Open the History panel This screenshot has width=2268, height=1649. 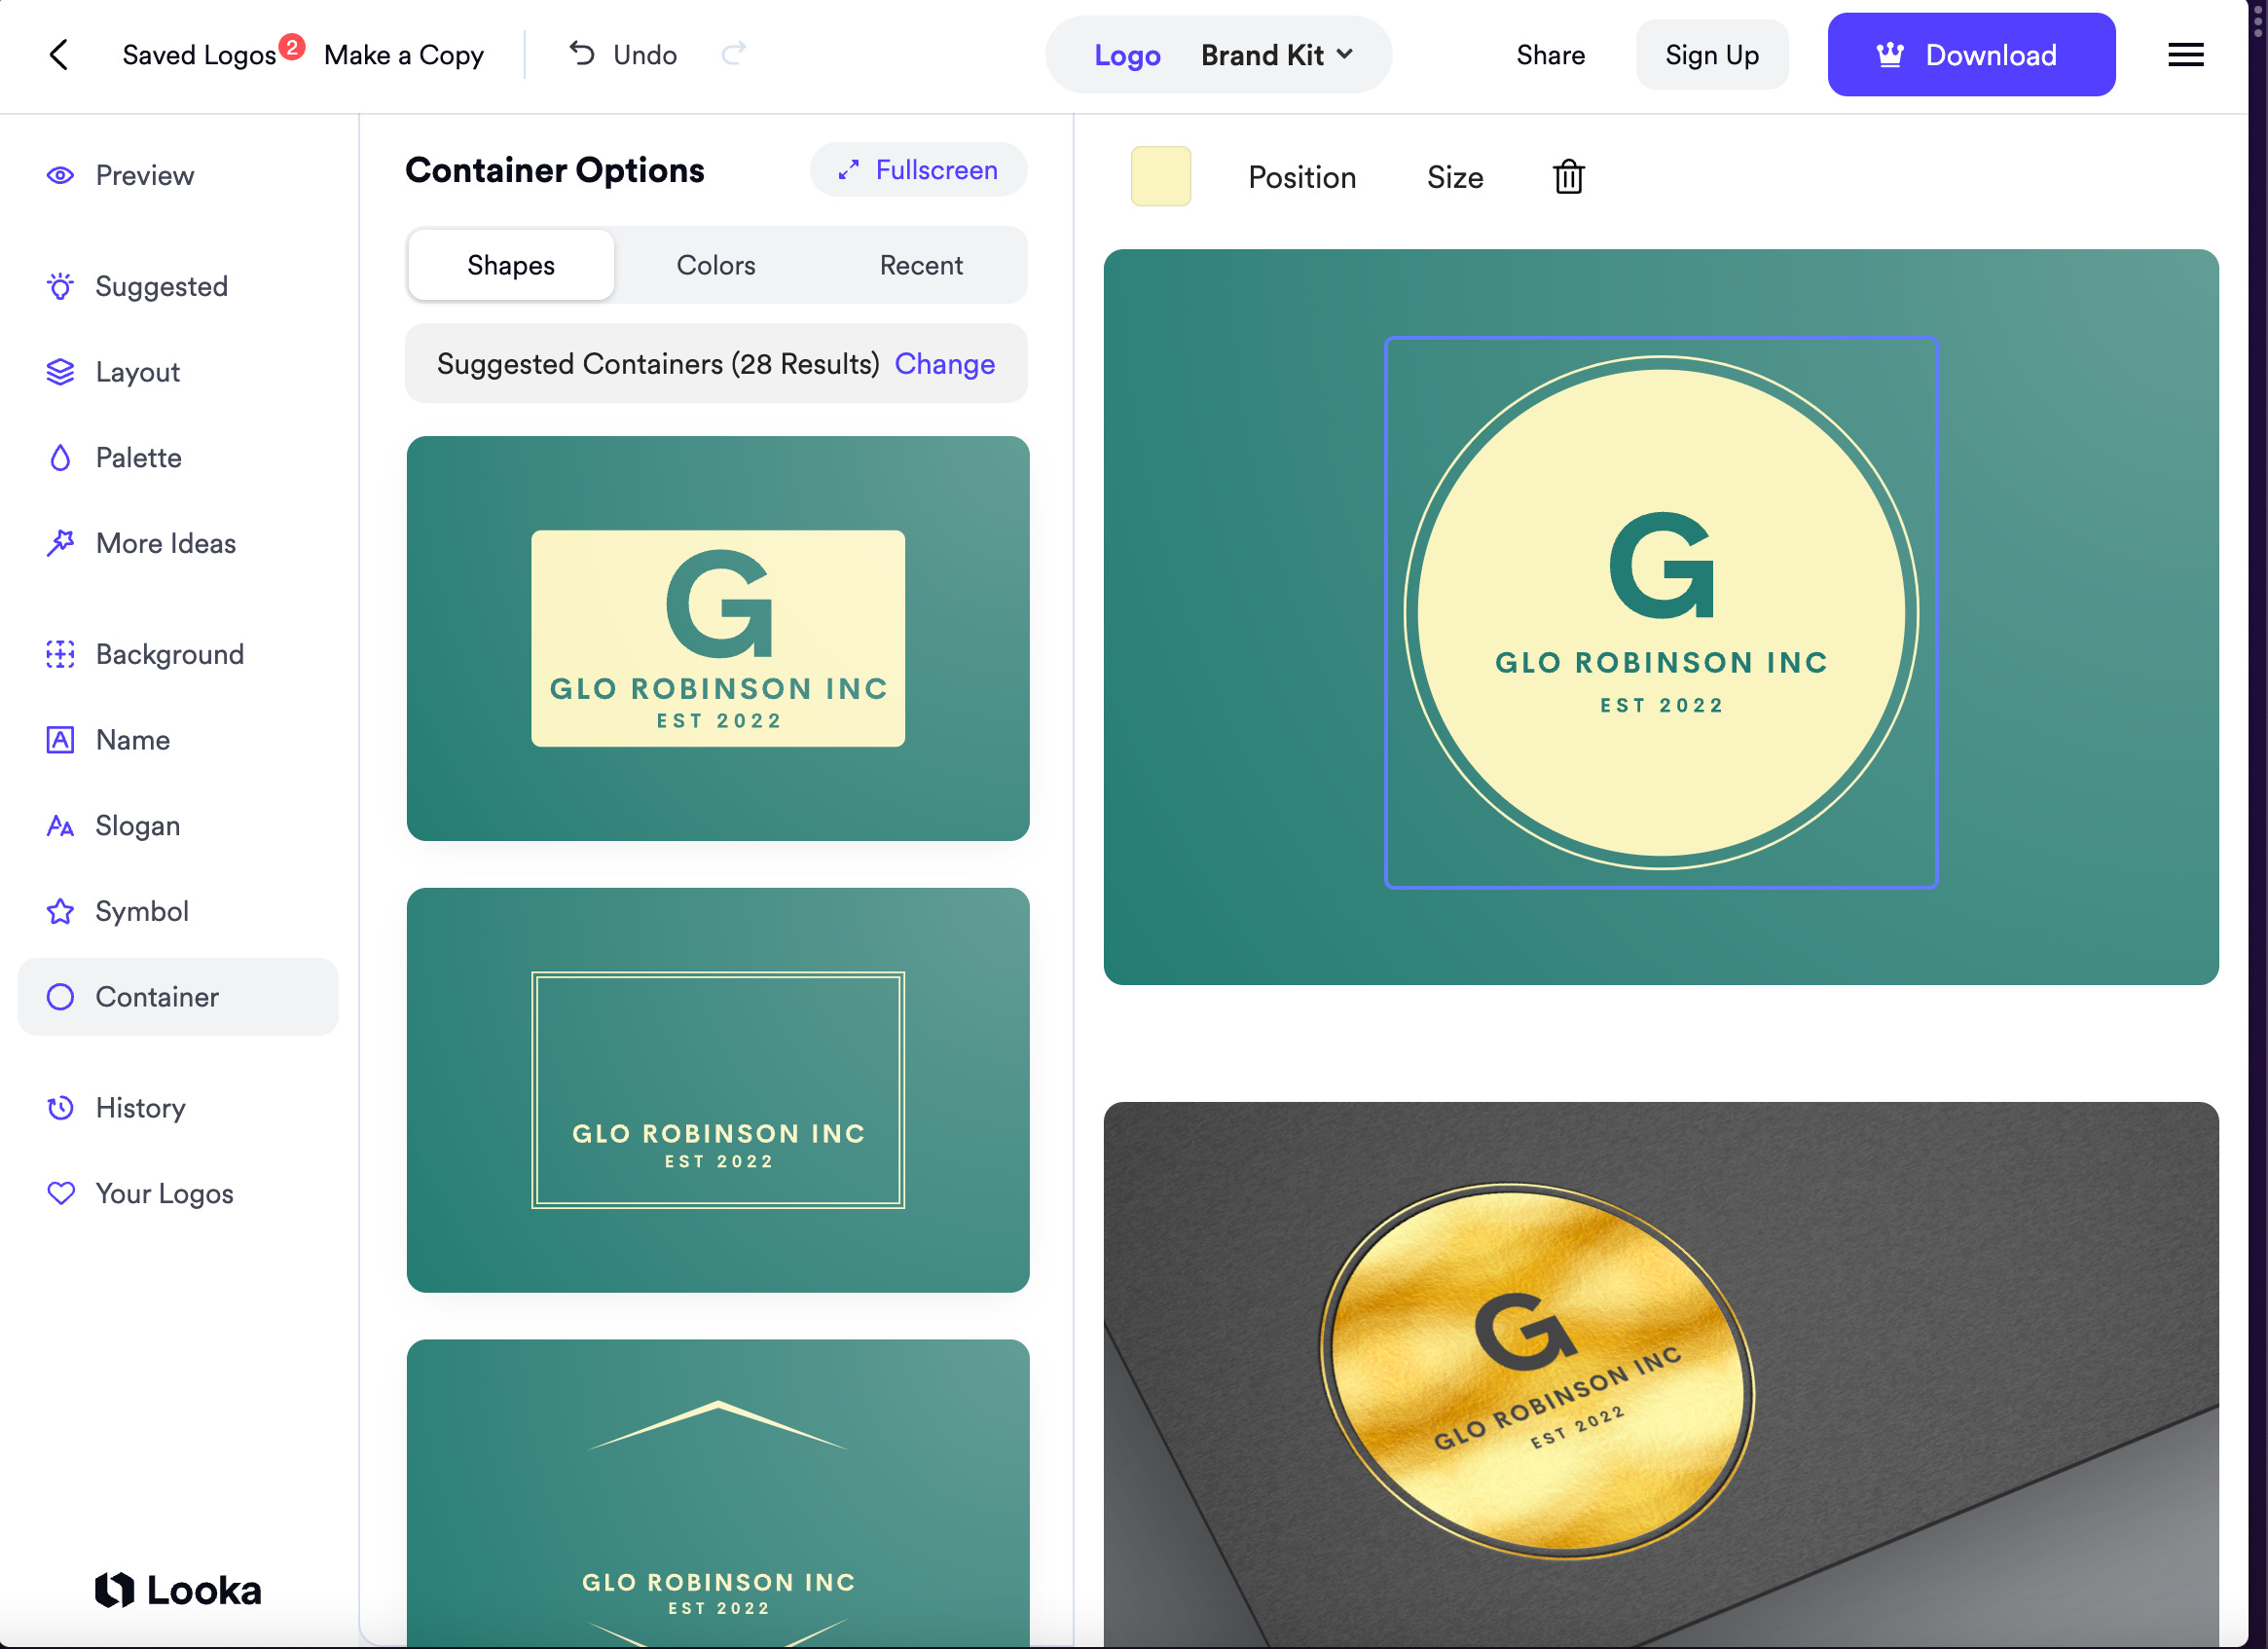(x=141, y=1107)
